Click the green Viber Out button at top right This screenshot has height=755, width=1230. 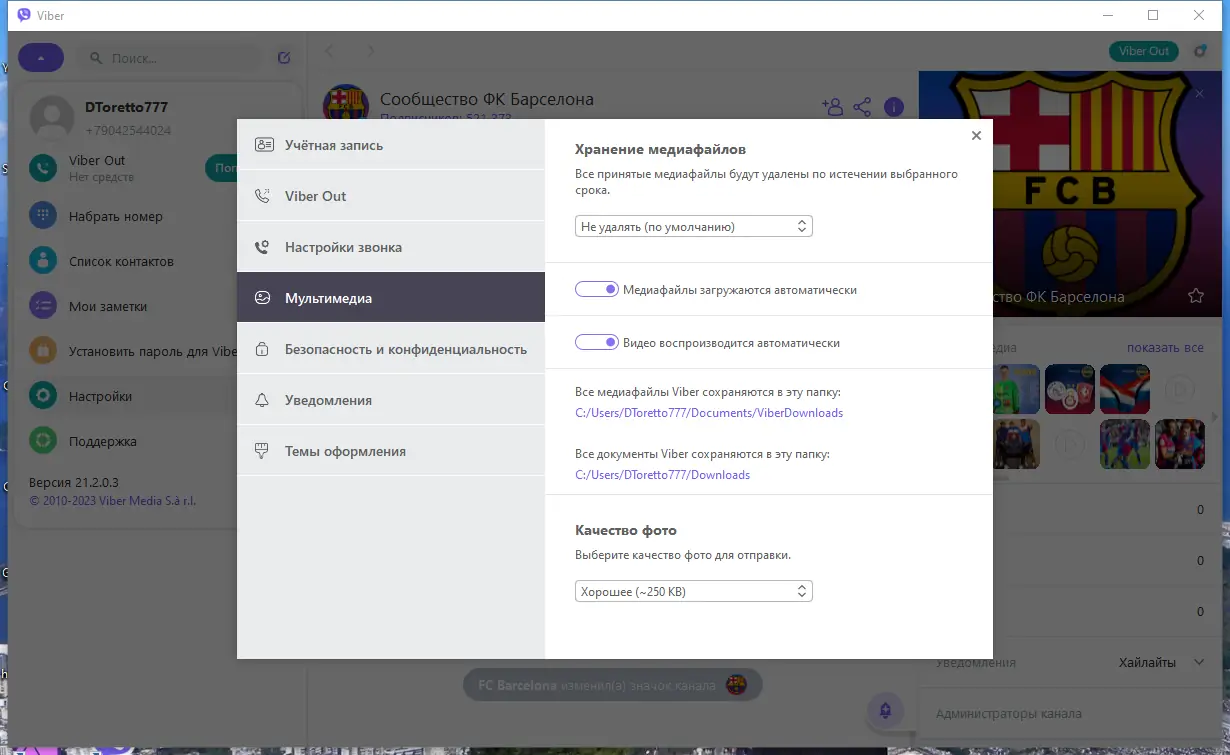point(1144,51)
